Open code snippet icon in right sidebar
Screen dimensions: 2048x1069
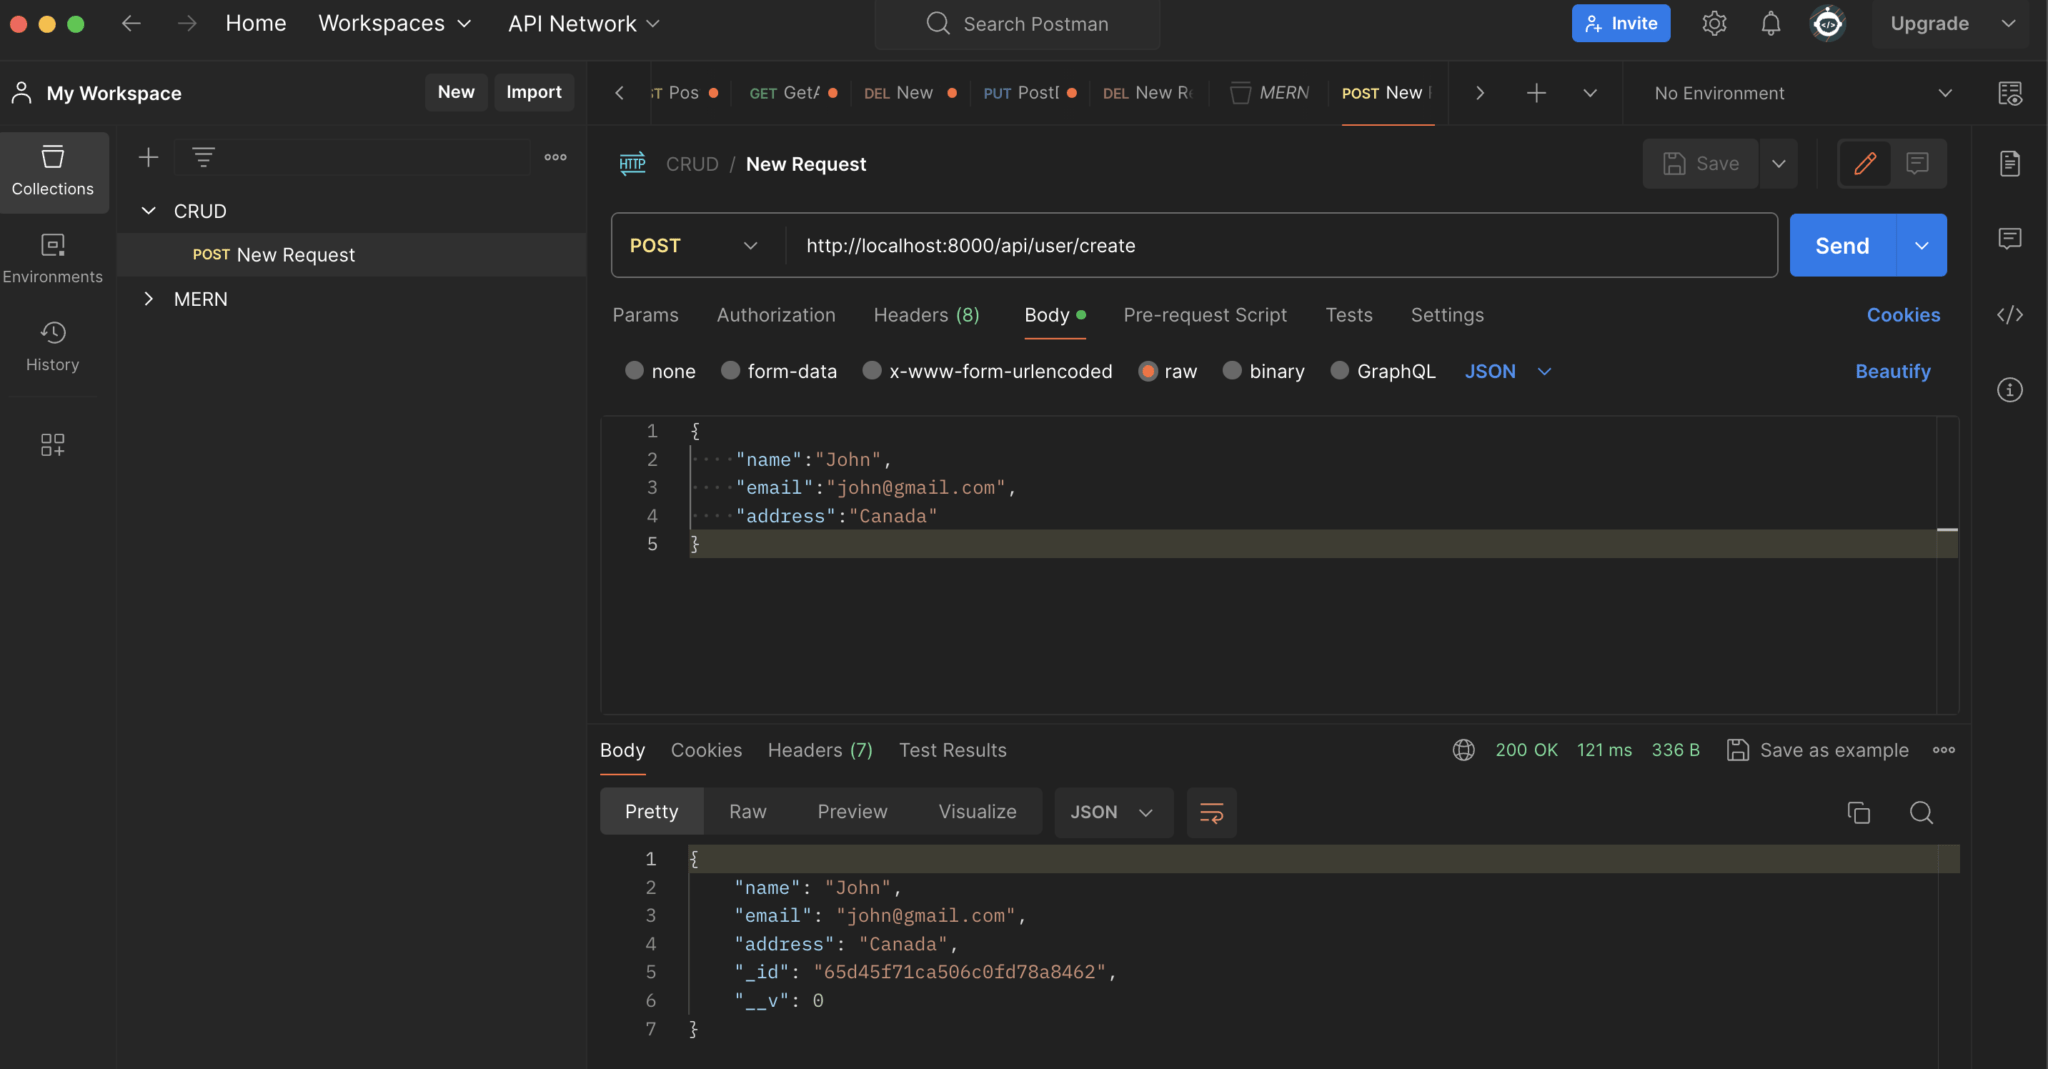[x=2009, y=315]
